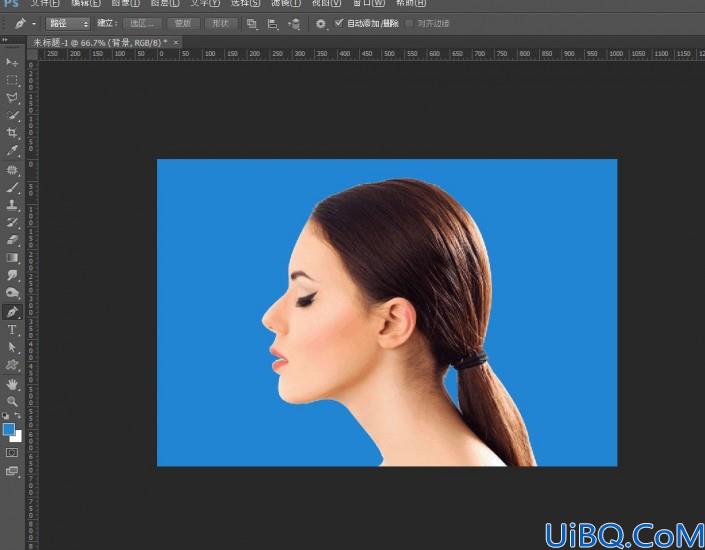Screen dimensions: 705x550
Task: Open the blue foreground color swatch
Action: click(x=9, y=429)
